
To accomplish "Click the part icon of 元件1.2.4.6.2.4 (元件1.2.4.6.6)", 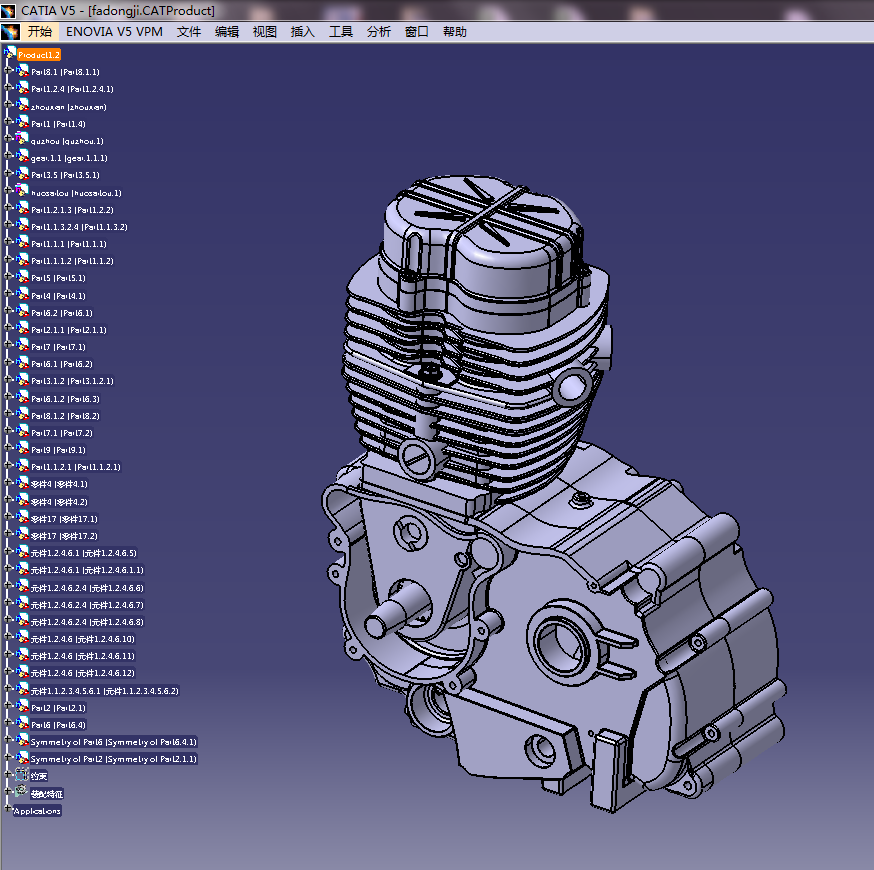I will coord(22,586).
